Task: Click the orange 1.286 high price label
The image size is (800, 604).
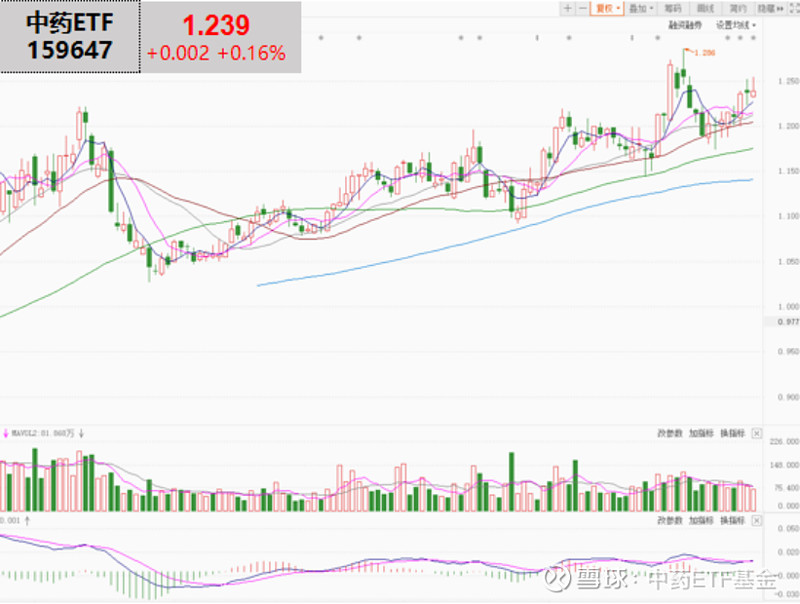Action: [x=705, y=53]
